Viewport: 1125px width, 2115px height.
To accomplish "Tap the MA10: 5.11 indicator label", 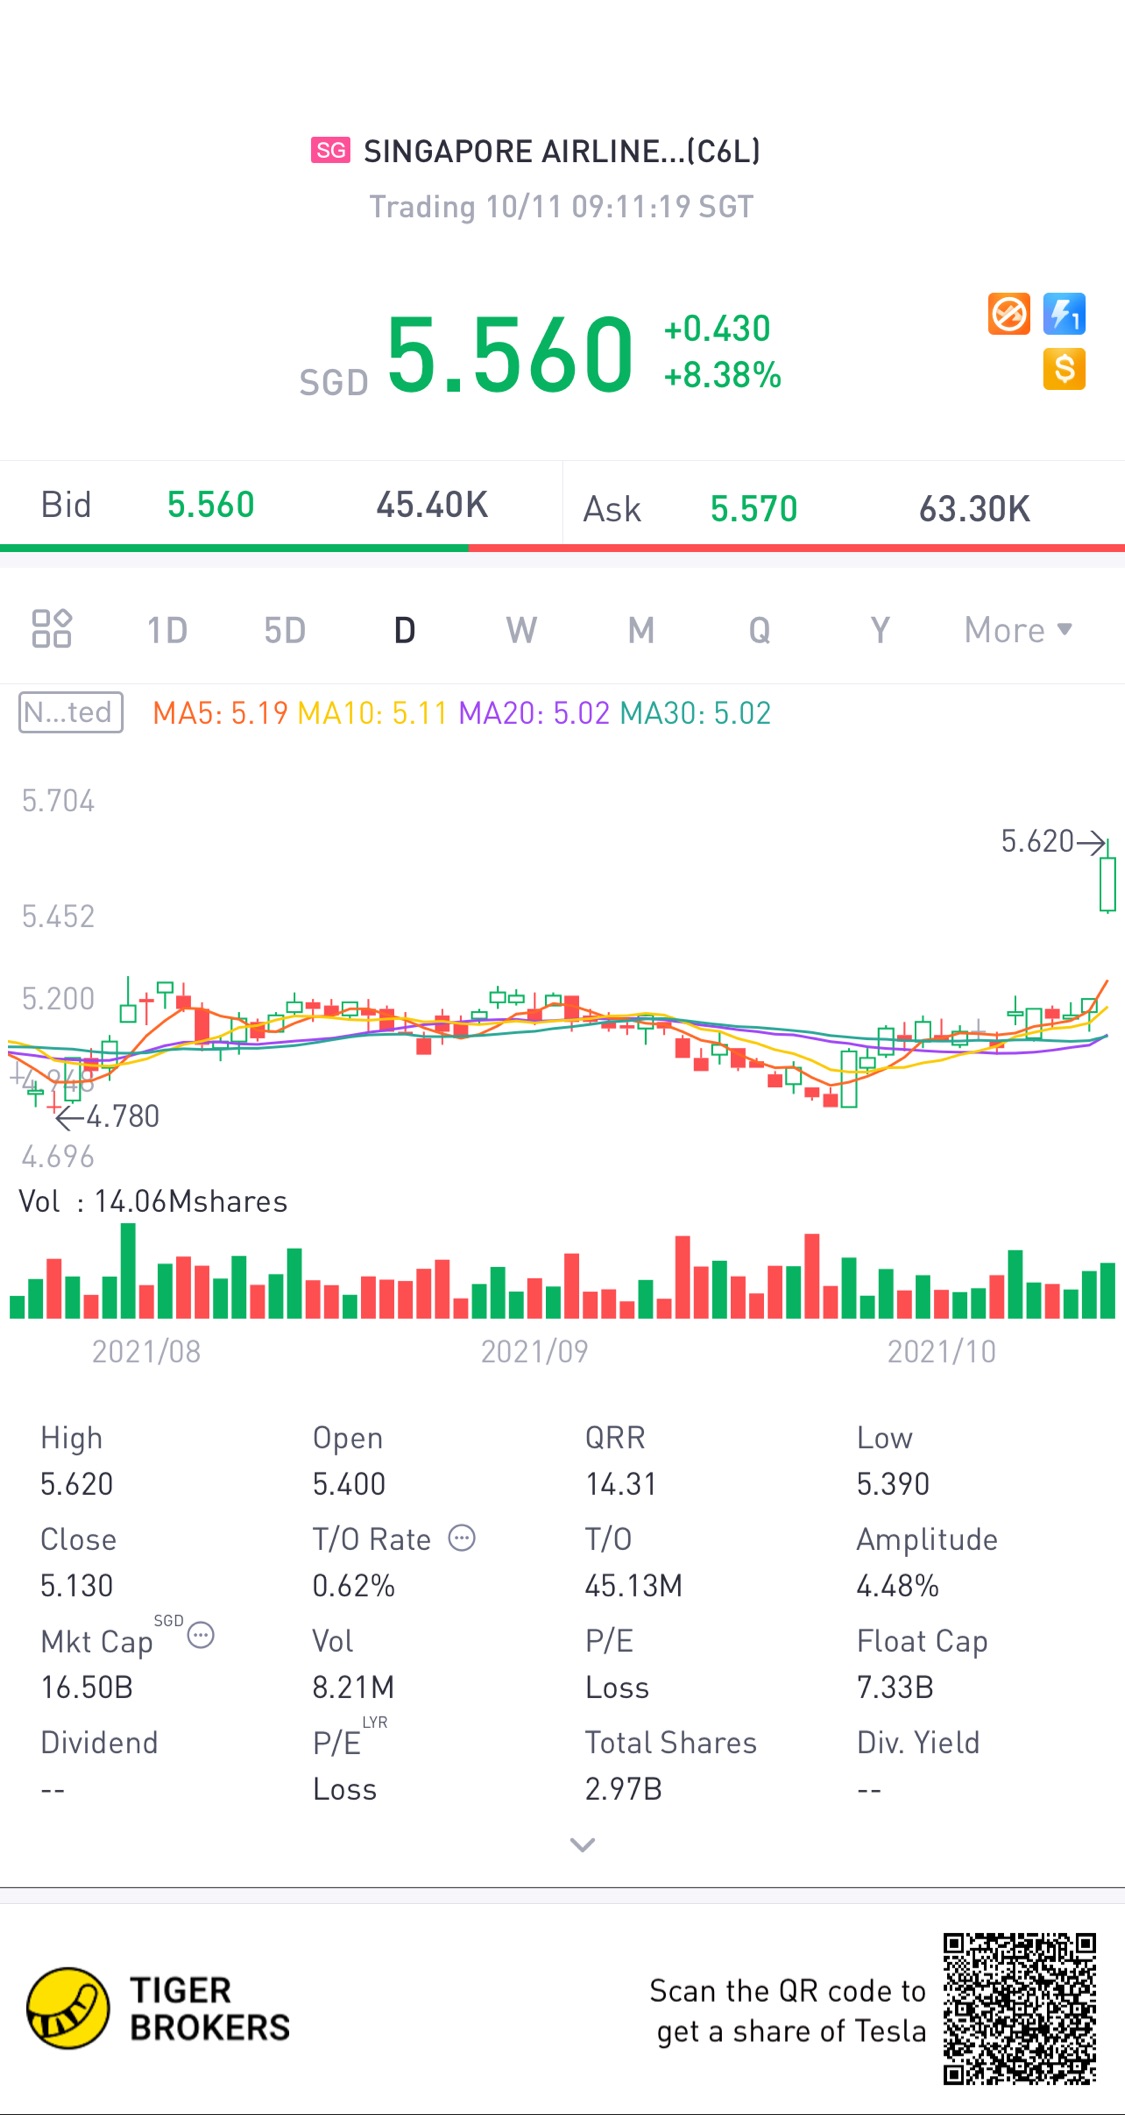I will pos(372,713).
